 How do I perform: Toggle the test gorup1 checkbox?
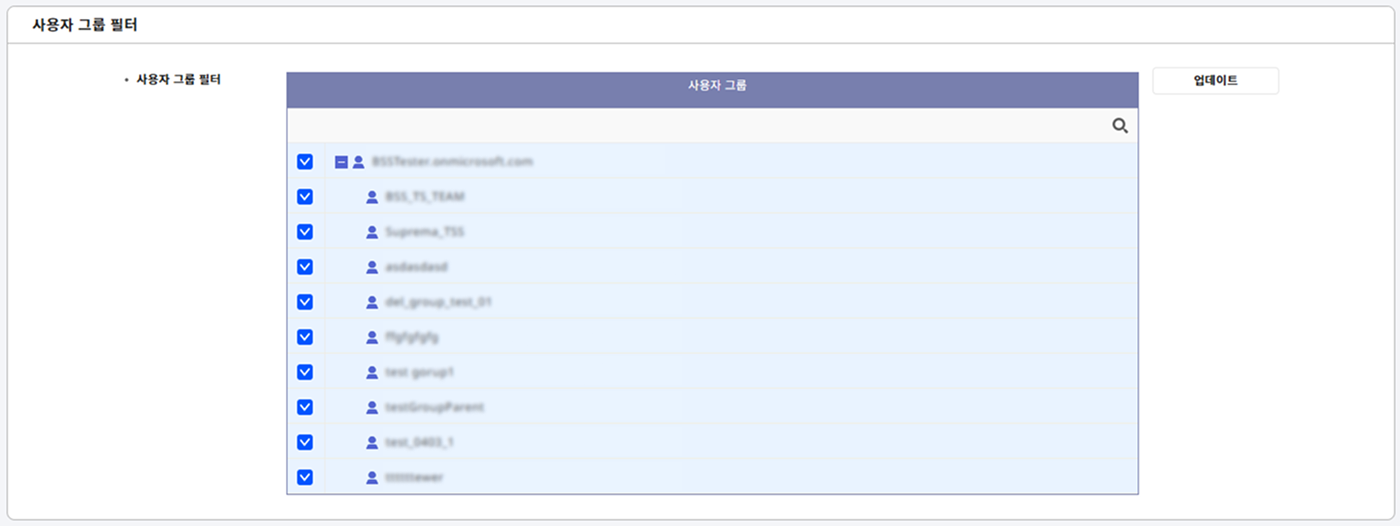(x=305, y=372)
